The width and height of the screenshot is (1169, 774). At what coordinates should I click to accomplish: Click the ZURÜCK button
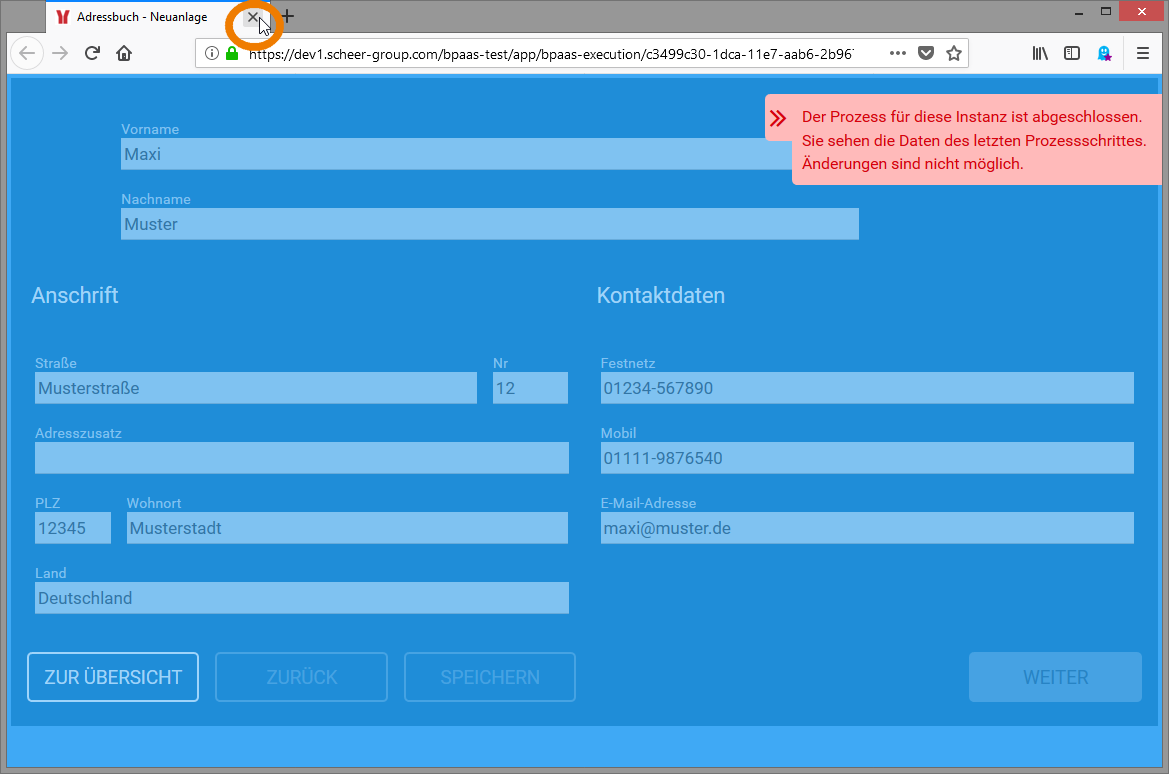(x=302, y=677)
